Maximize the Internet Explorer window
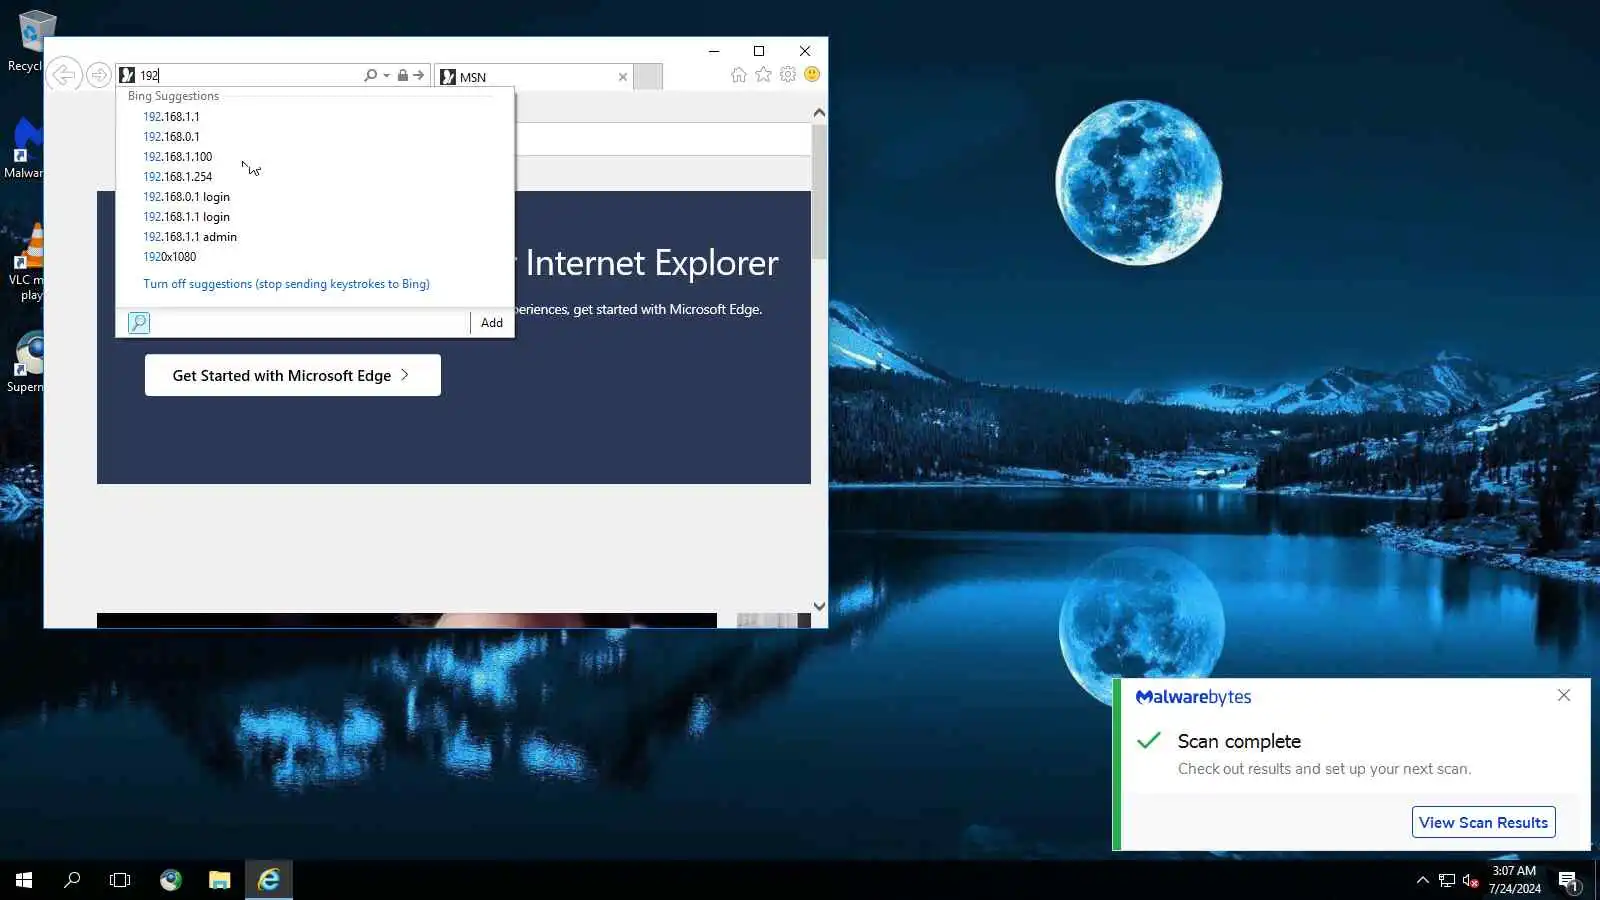 pos(759,51)
